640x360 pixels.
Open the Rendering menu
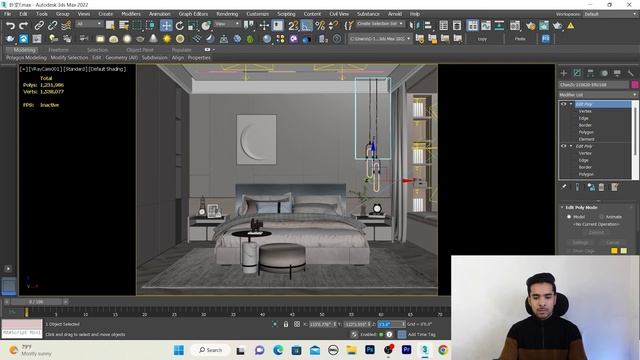click(227, 14)
